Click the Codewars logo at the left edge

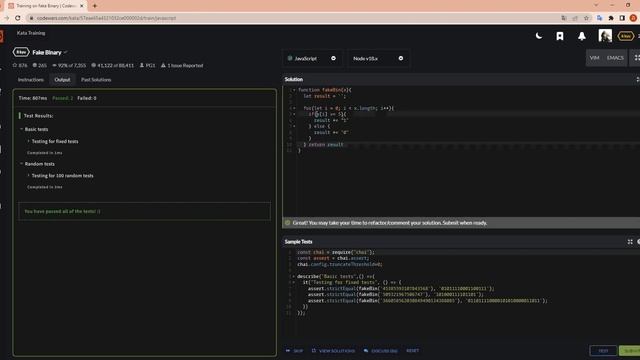click(x=2, y=36)
